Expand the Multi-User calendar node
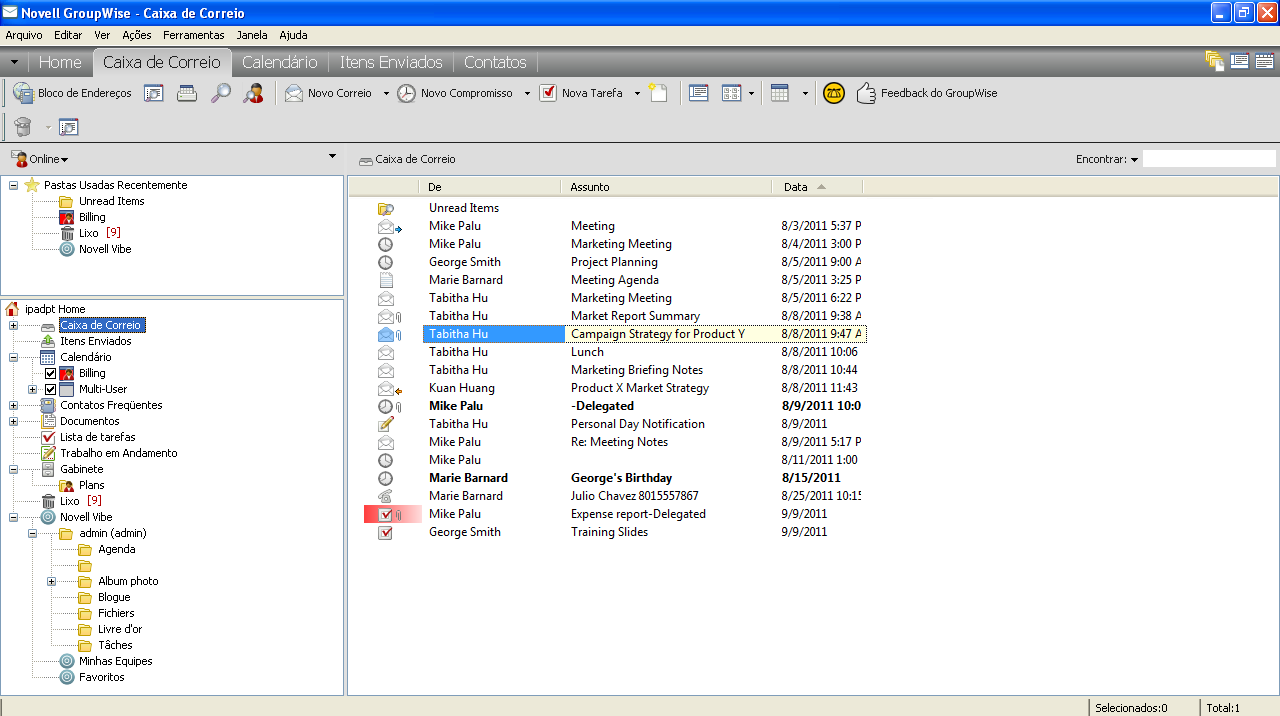This screenshot has width=1280, height=716. coord(32,389)
